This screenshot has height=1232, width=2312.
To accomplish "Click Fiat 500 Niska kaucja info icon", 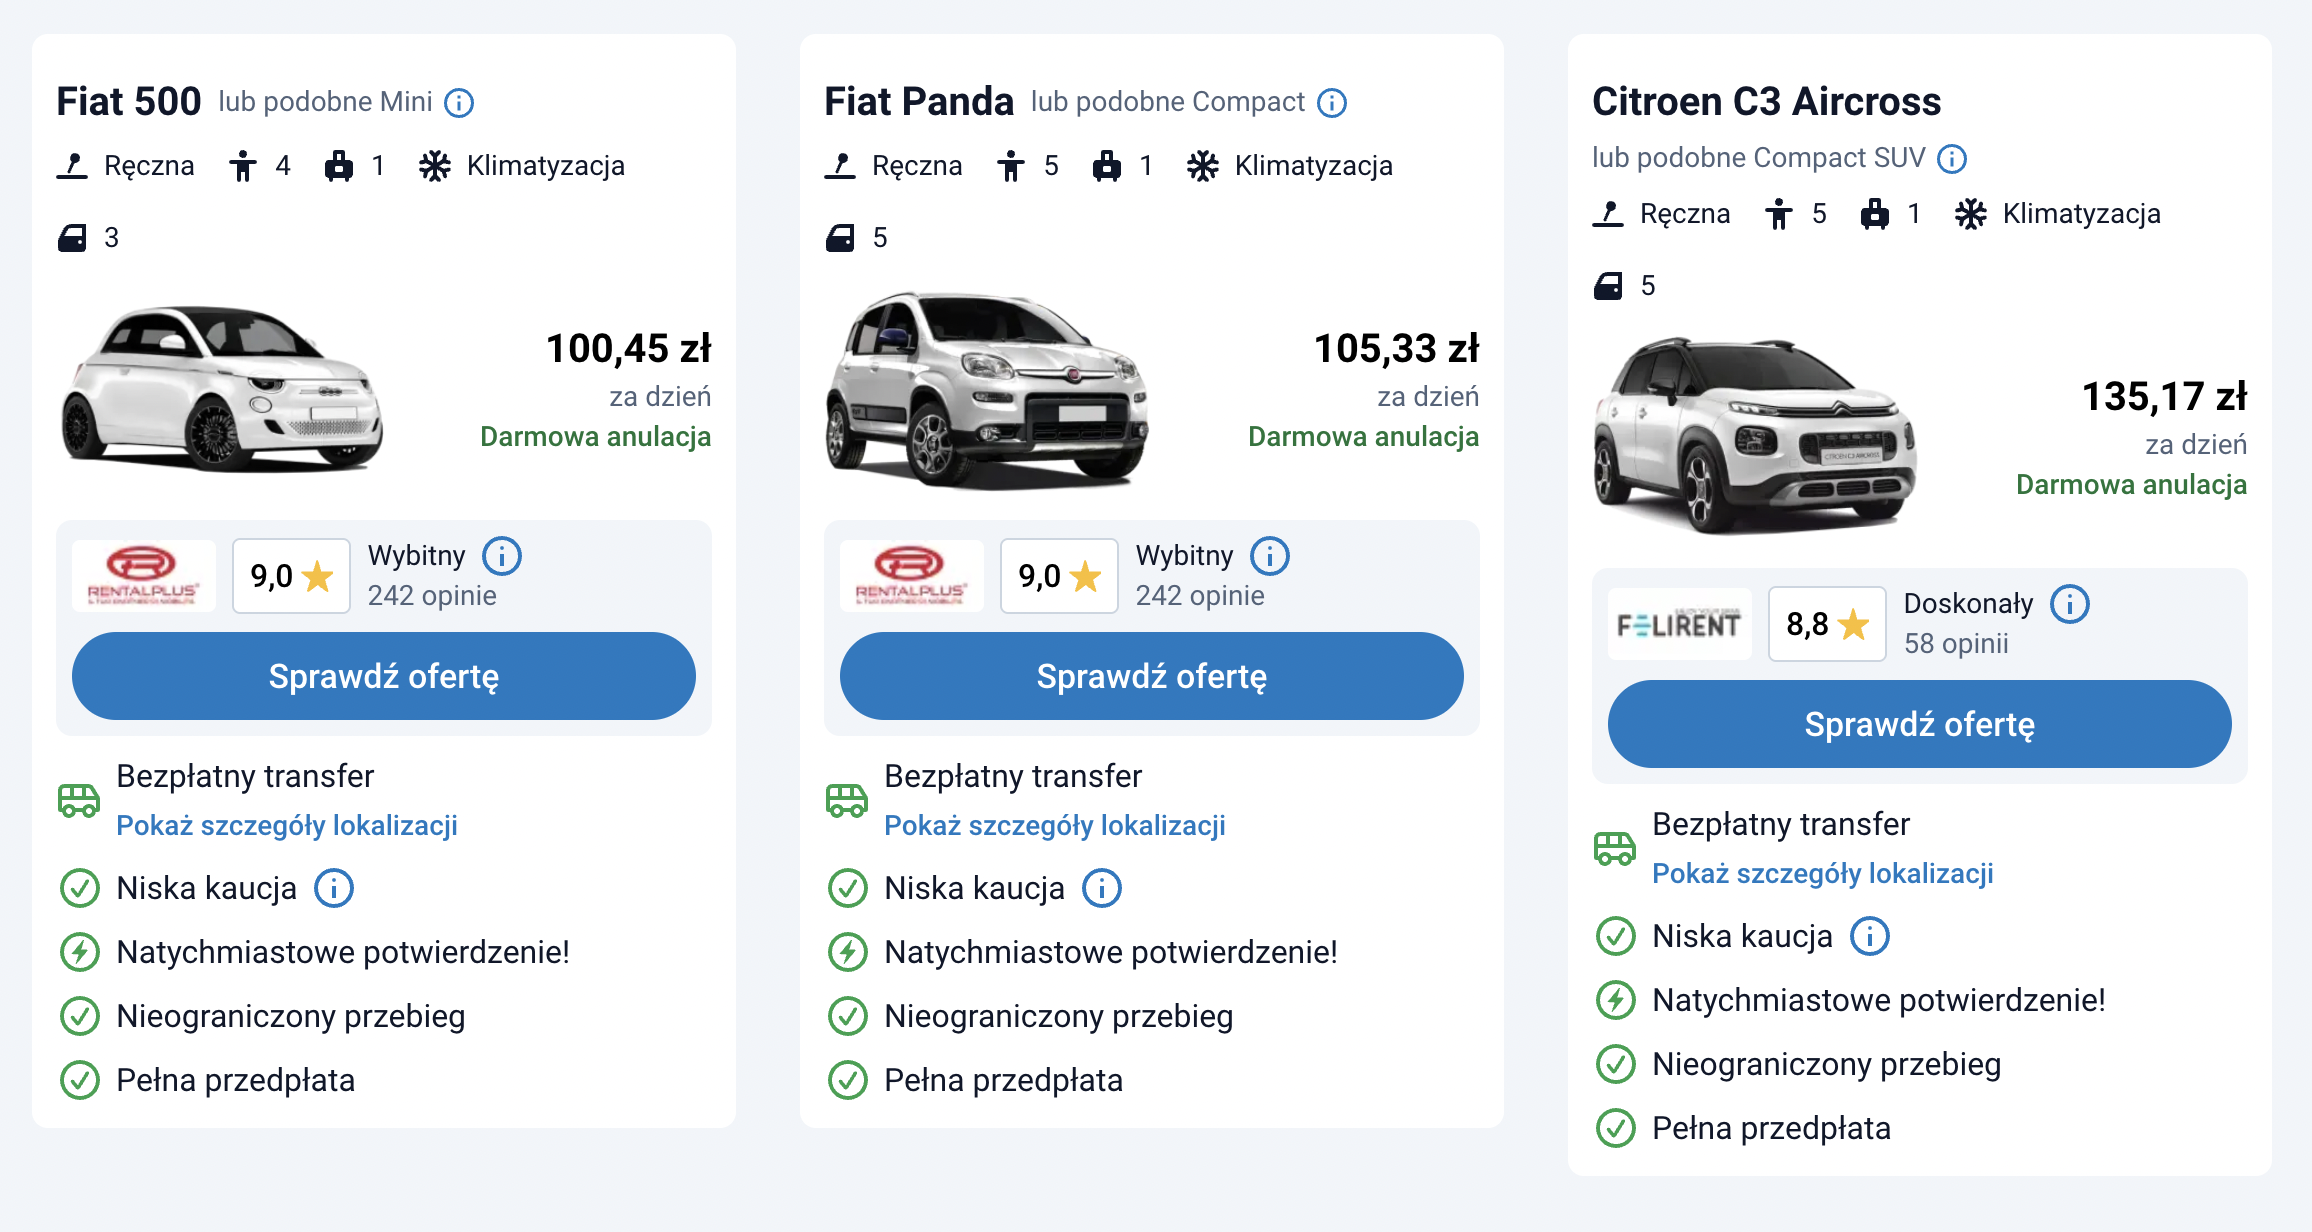I will tap(334, 888).
